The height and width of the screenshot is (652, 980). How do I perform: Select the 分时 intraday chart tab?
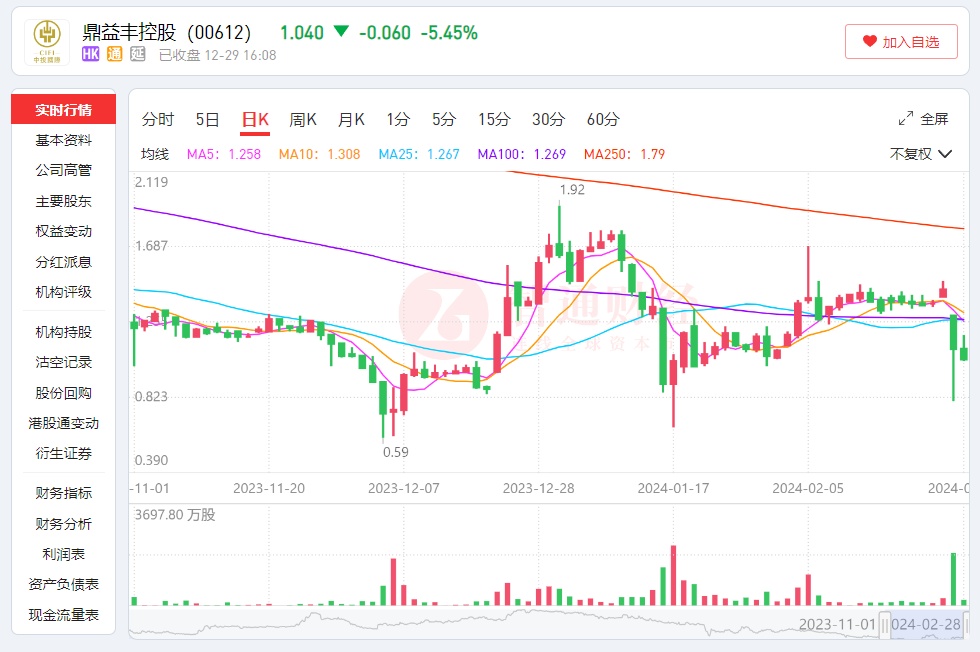click(158, 120)
